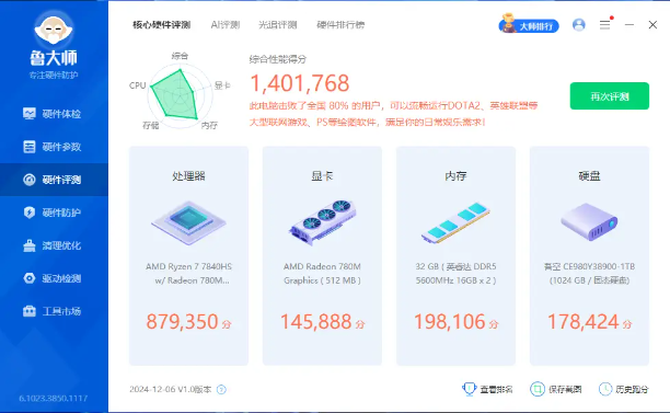Image resolution: width=670 pixels, height=413 pixels.
Task: Click the 保存截图 screenshot icon
Action: pyautogui.click(x=537, y=389)
